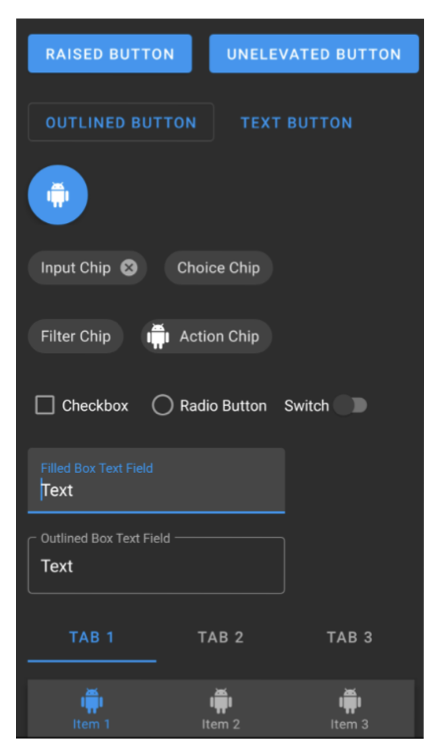
Task: Select the Radio Button circle
Action: click(x=163, y=405)
